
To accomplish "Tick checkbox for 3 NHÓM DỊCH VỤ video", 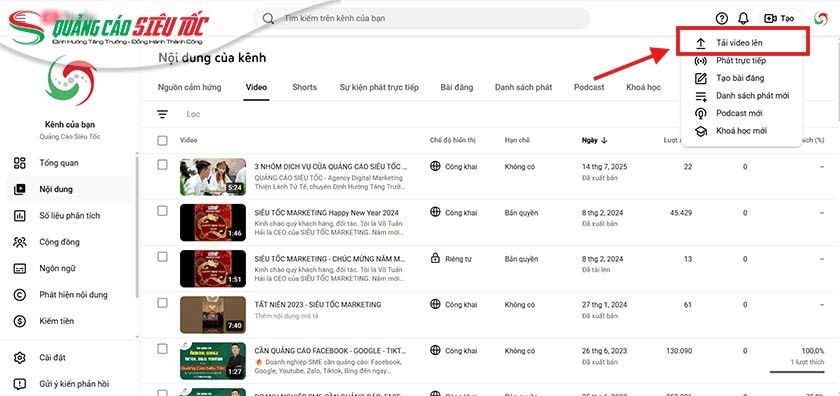I will (x=162, y=165).
